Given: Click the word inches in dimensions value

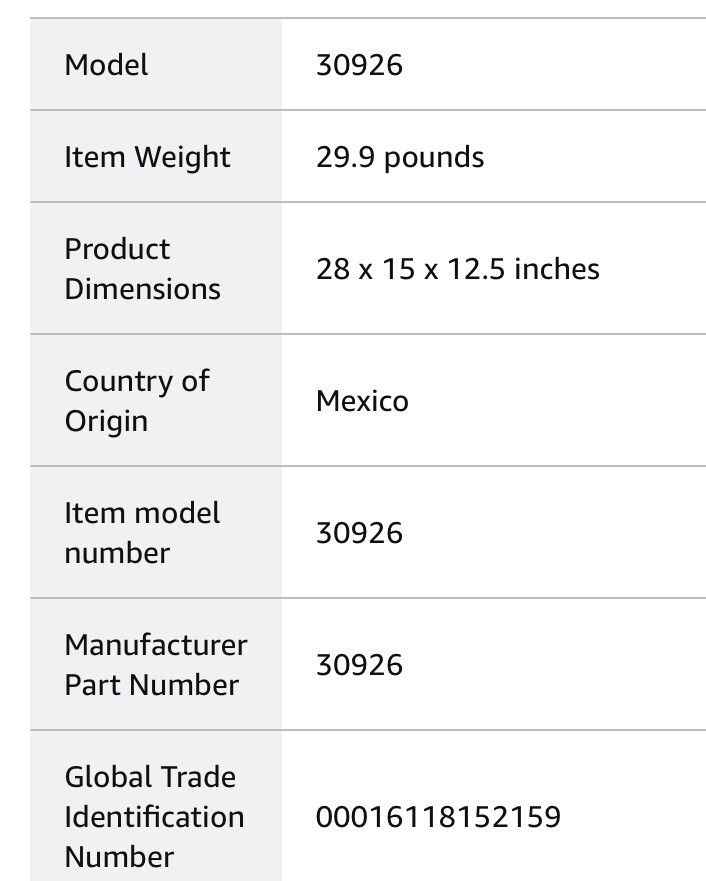Looking at the screenshot, I should [556, 269].
